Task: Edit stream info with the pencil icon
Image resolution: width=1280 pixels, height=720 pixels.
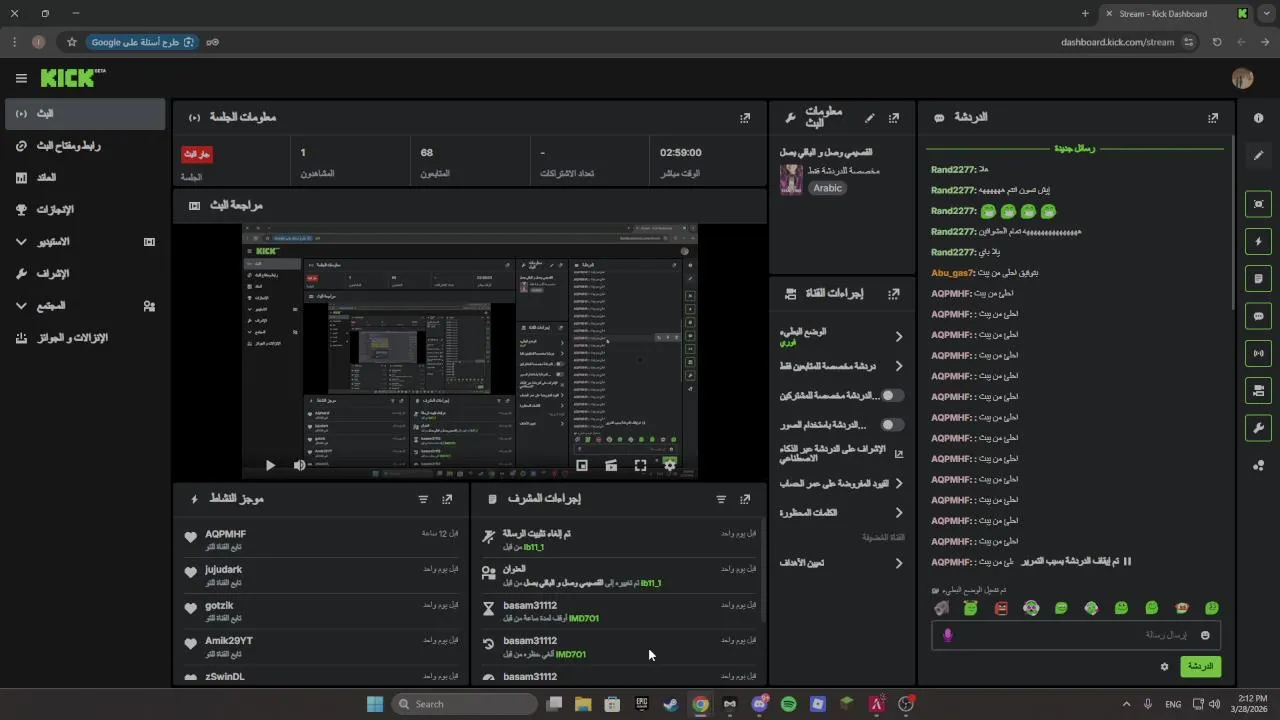Action: coord(870,118)
